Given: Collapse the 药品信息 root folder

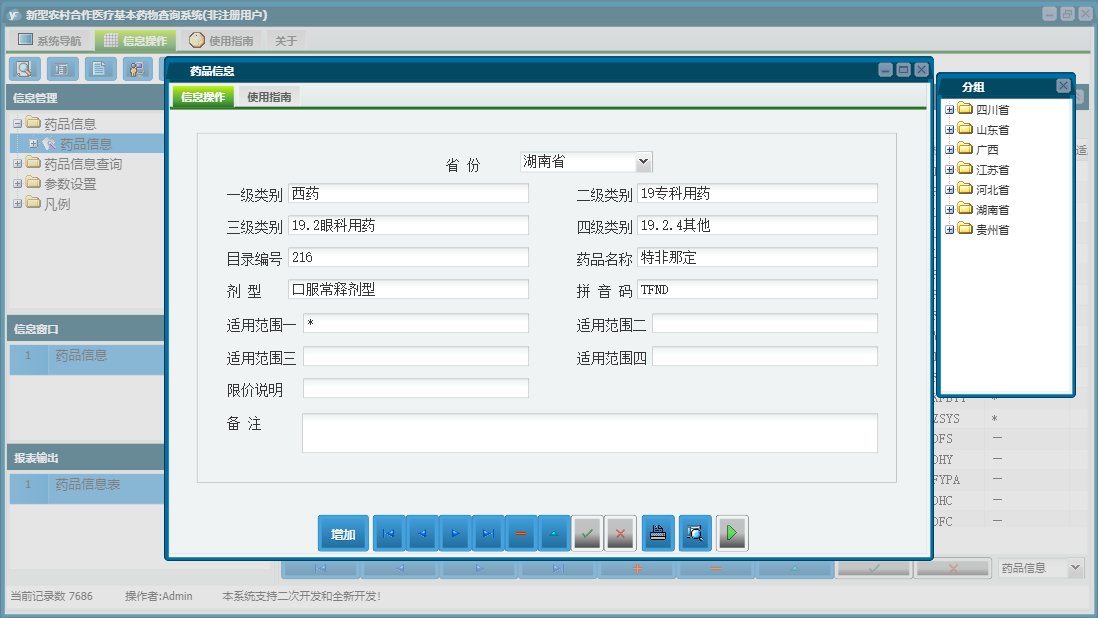Looking at the screenshot, I should (18, 124).
